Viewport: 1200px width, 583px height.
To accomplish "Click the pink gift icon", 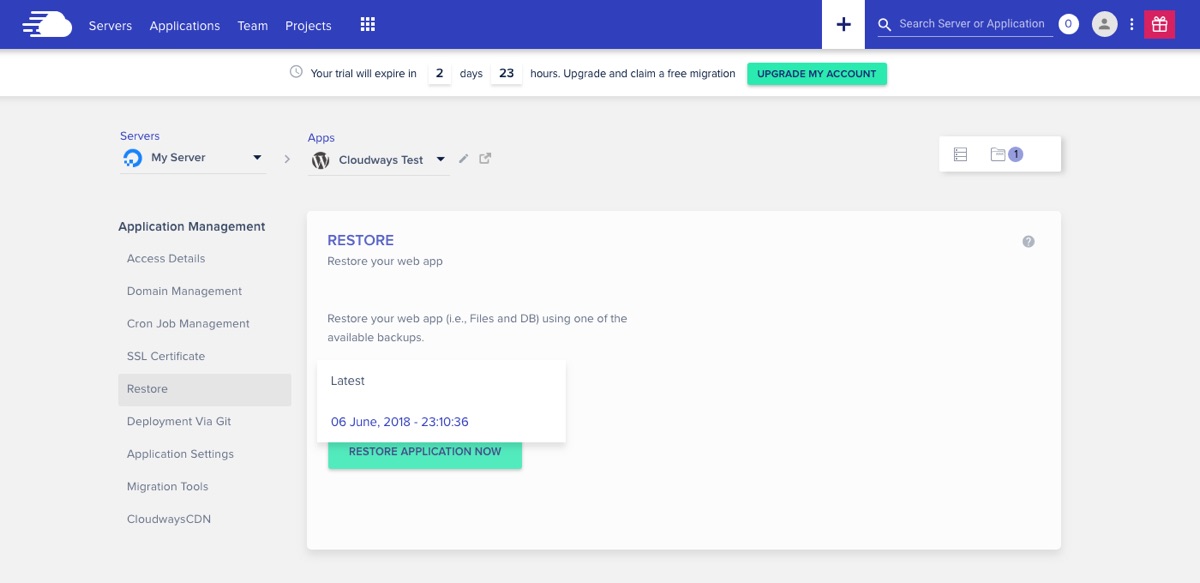I will tap(1159, 24).
